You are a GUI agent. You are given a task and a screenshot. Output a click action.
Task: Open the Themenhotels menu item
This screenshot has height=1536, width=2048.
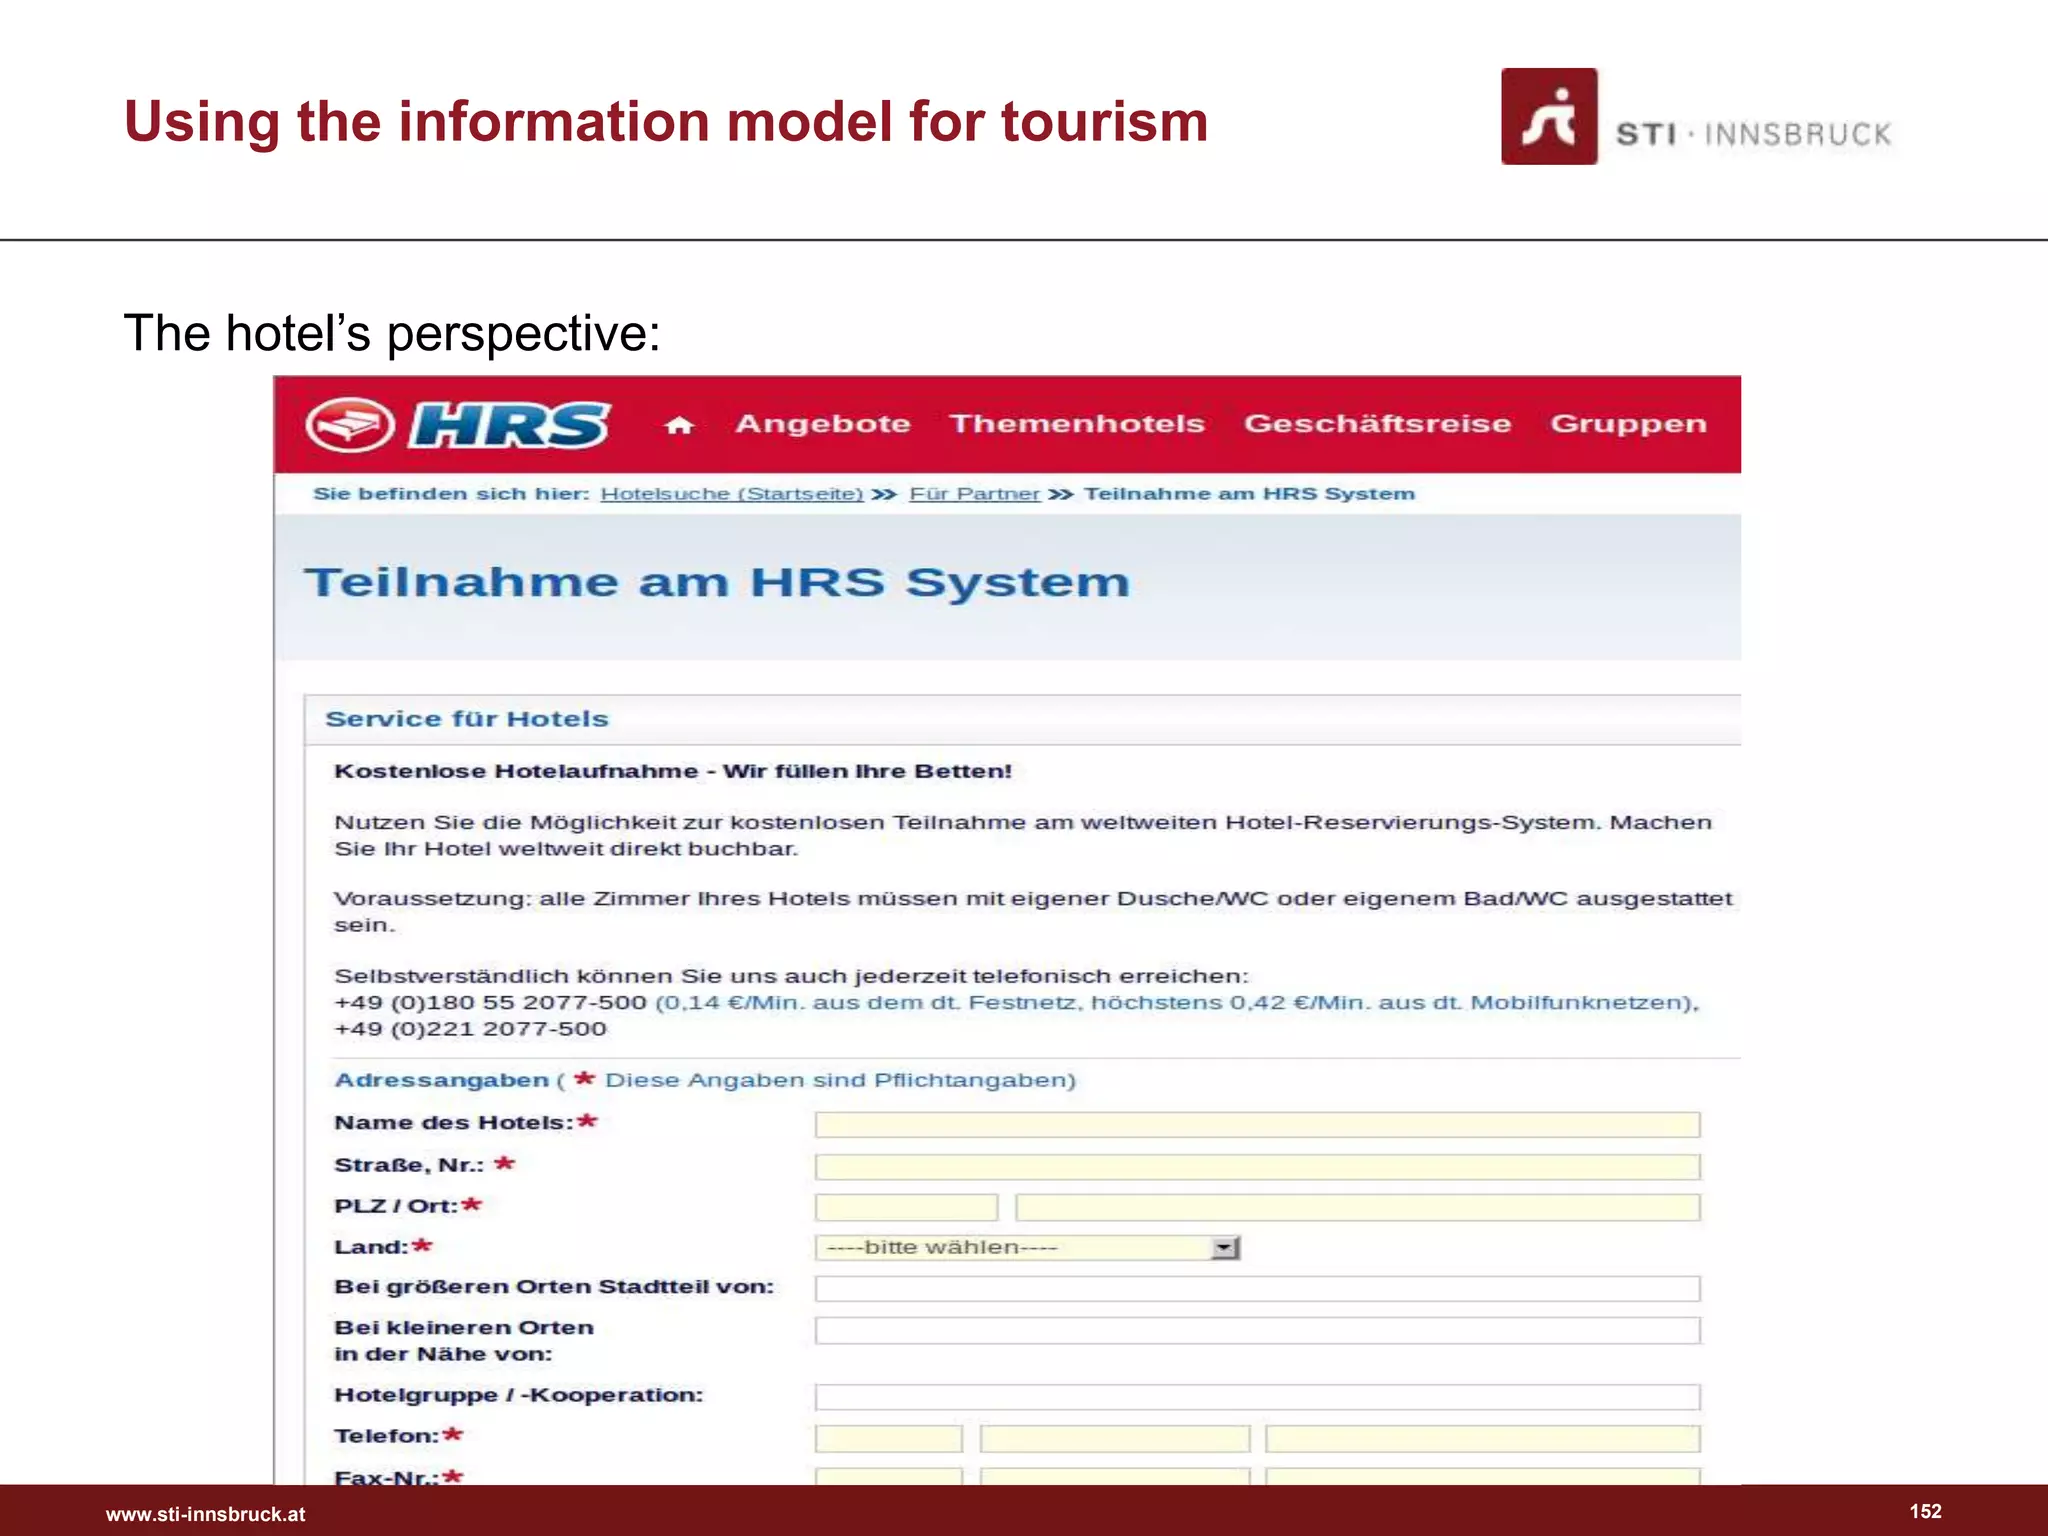pyautogui.click(x=1077, y=424)
